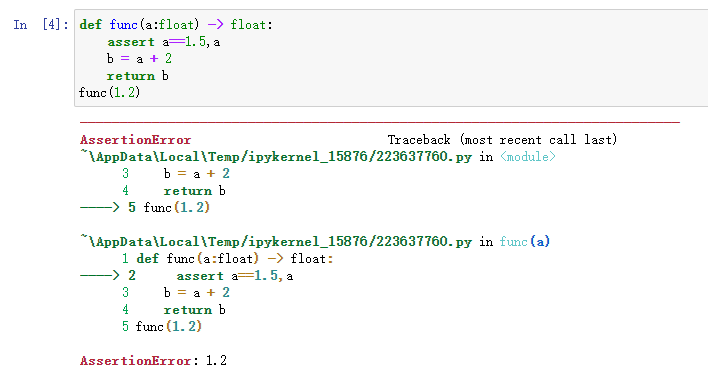Click the arrow line '2 assert a==1.5,a'
This screenshot has width=708, height=385.
click(186, 275)
